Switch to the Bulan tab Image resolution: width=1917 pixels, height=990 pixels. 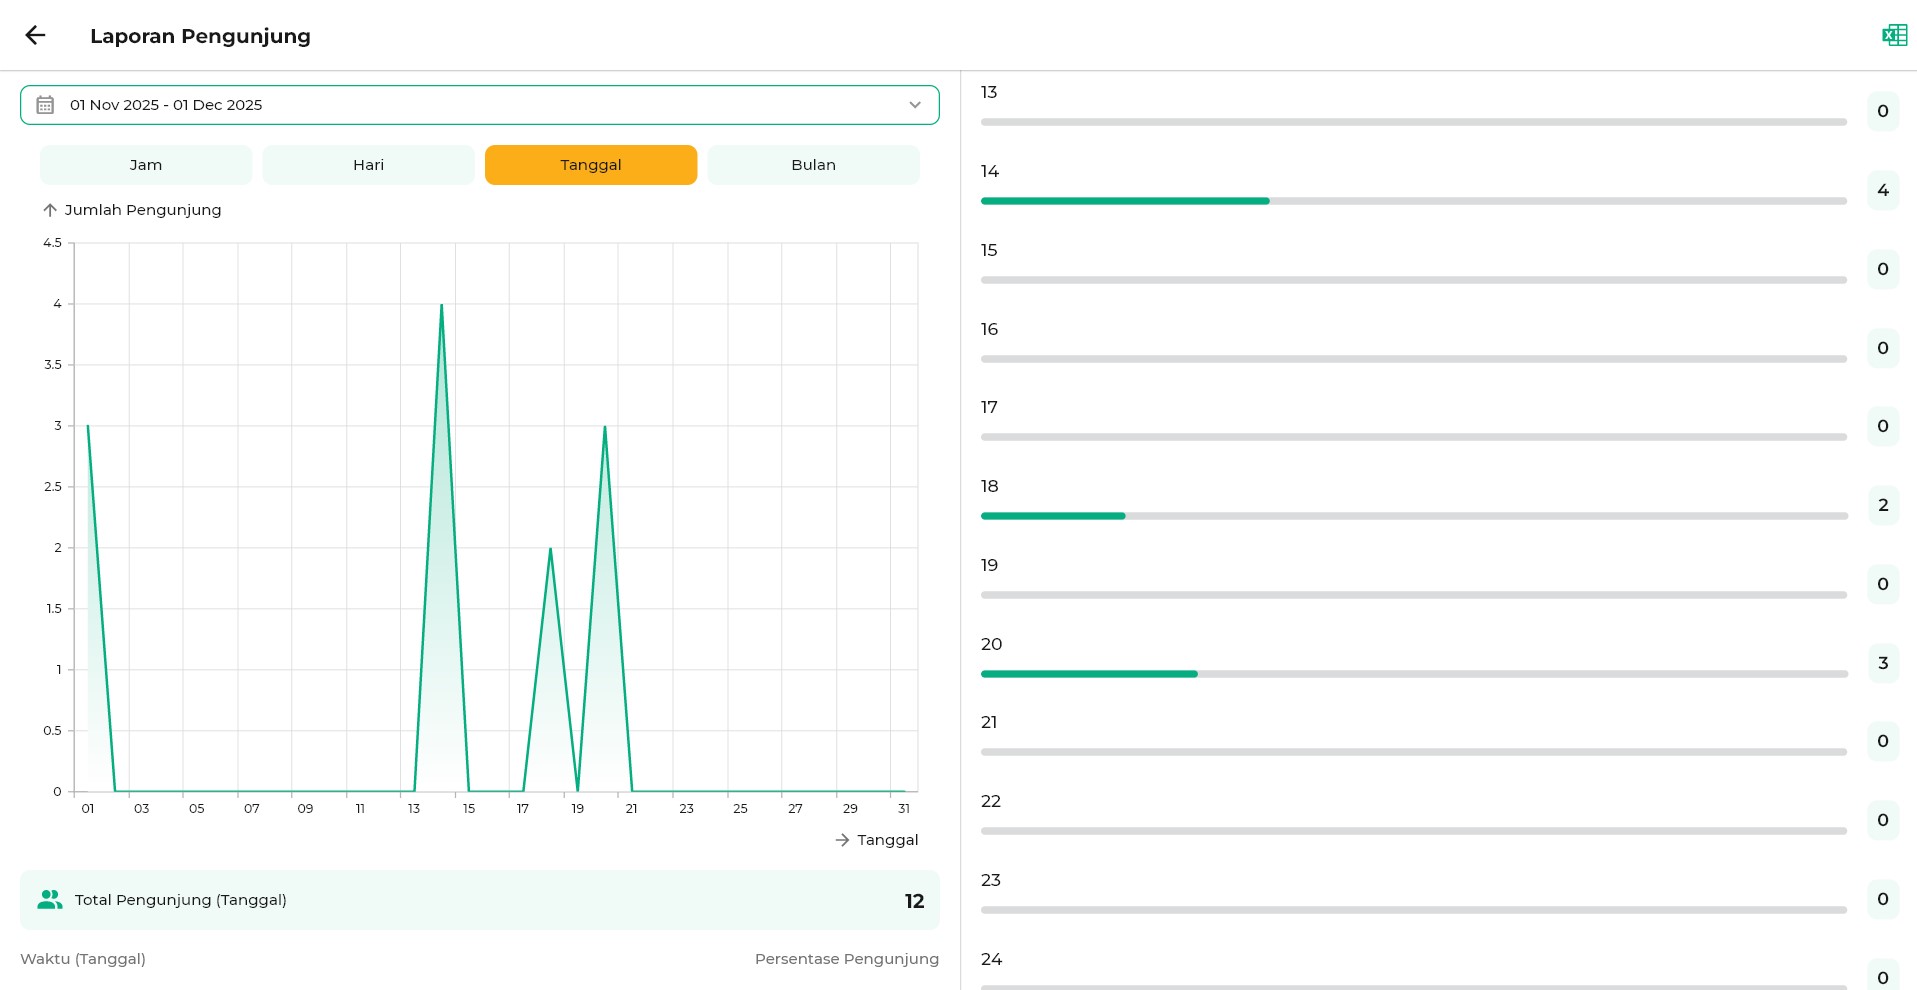coord(813,165)
